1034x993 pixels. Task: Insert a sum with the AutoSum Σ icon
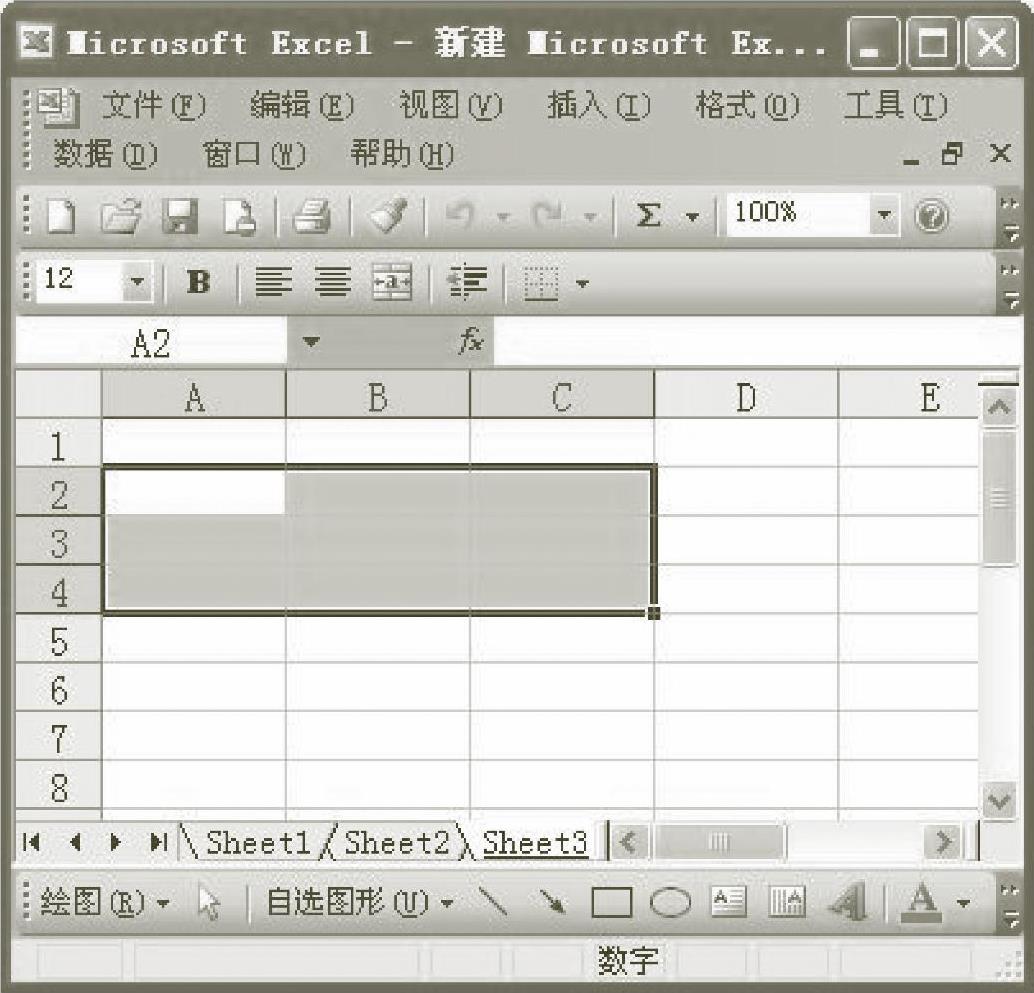649,215
